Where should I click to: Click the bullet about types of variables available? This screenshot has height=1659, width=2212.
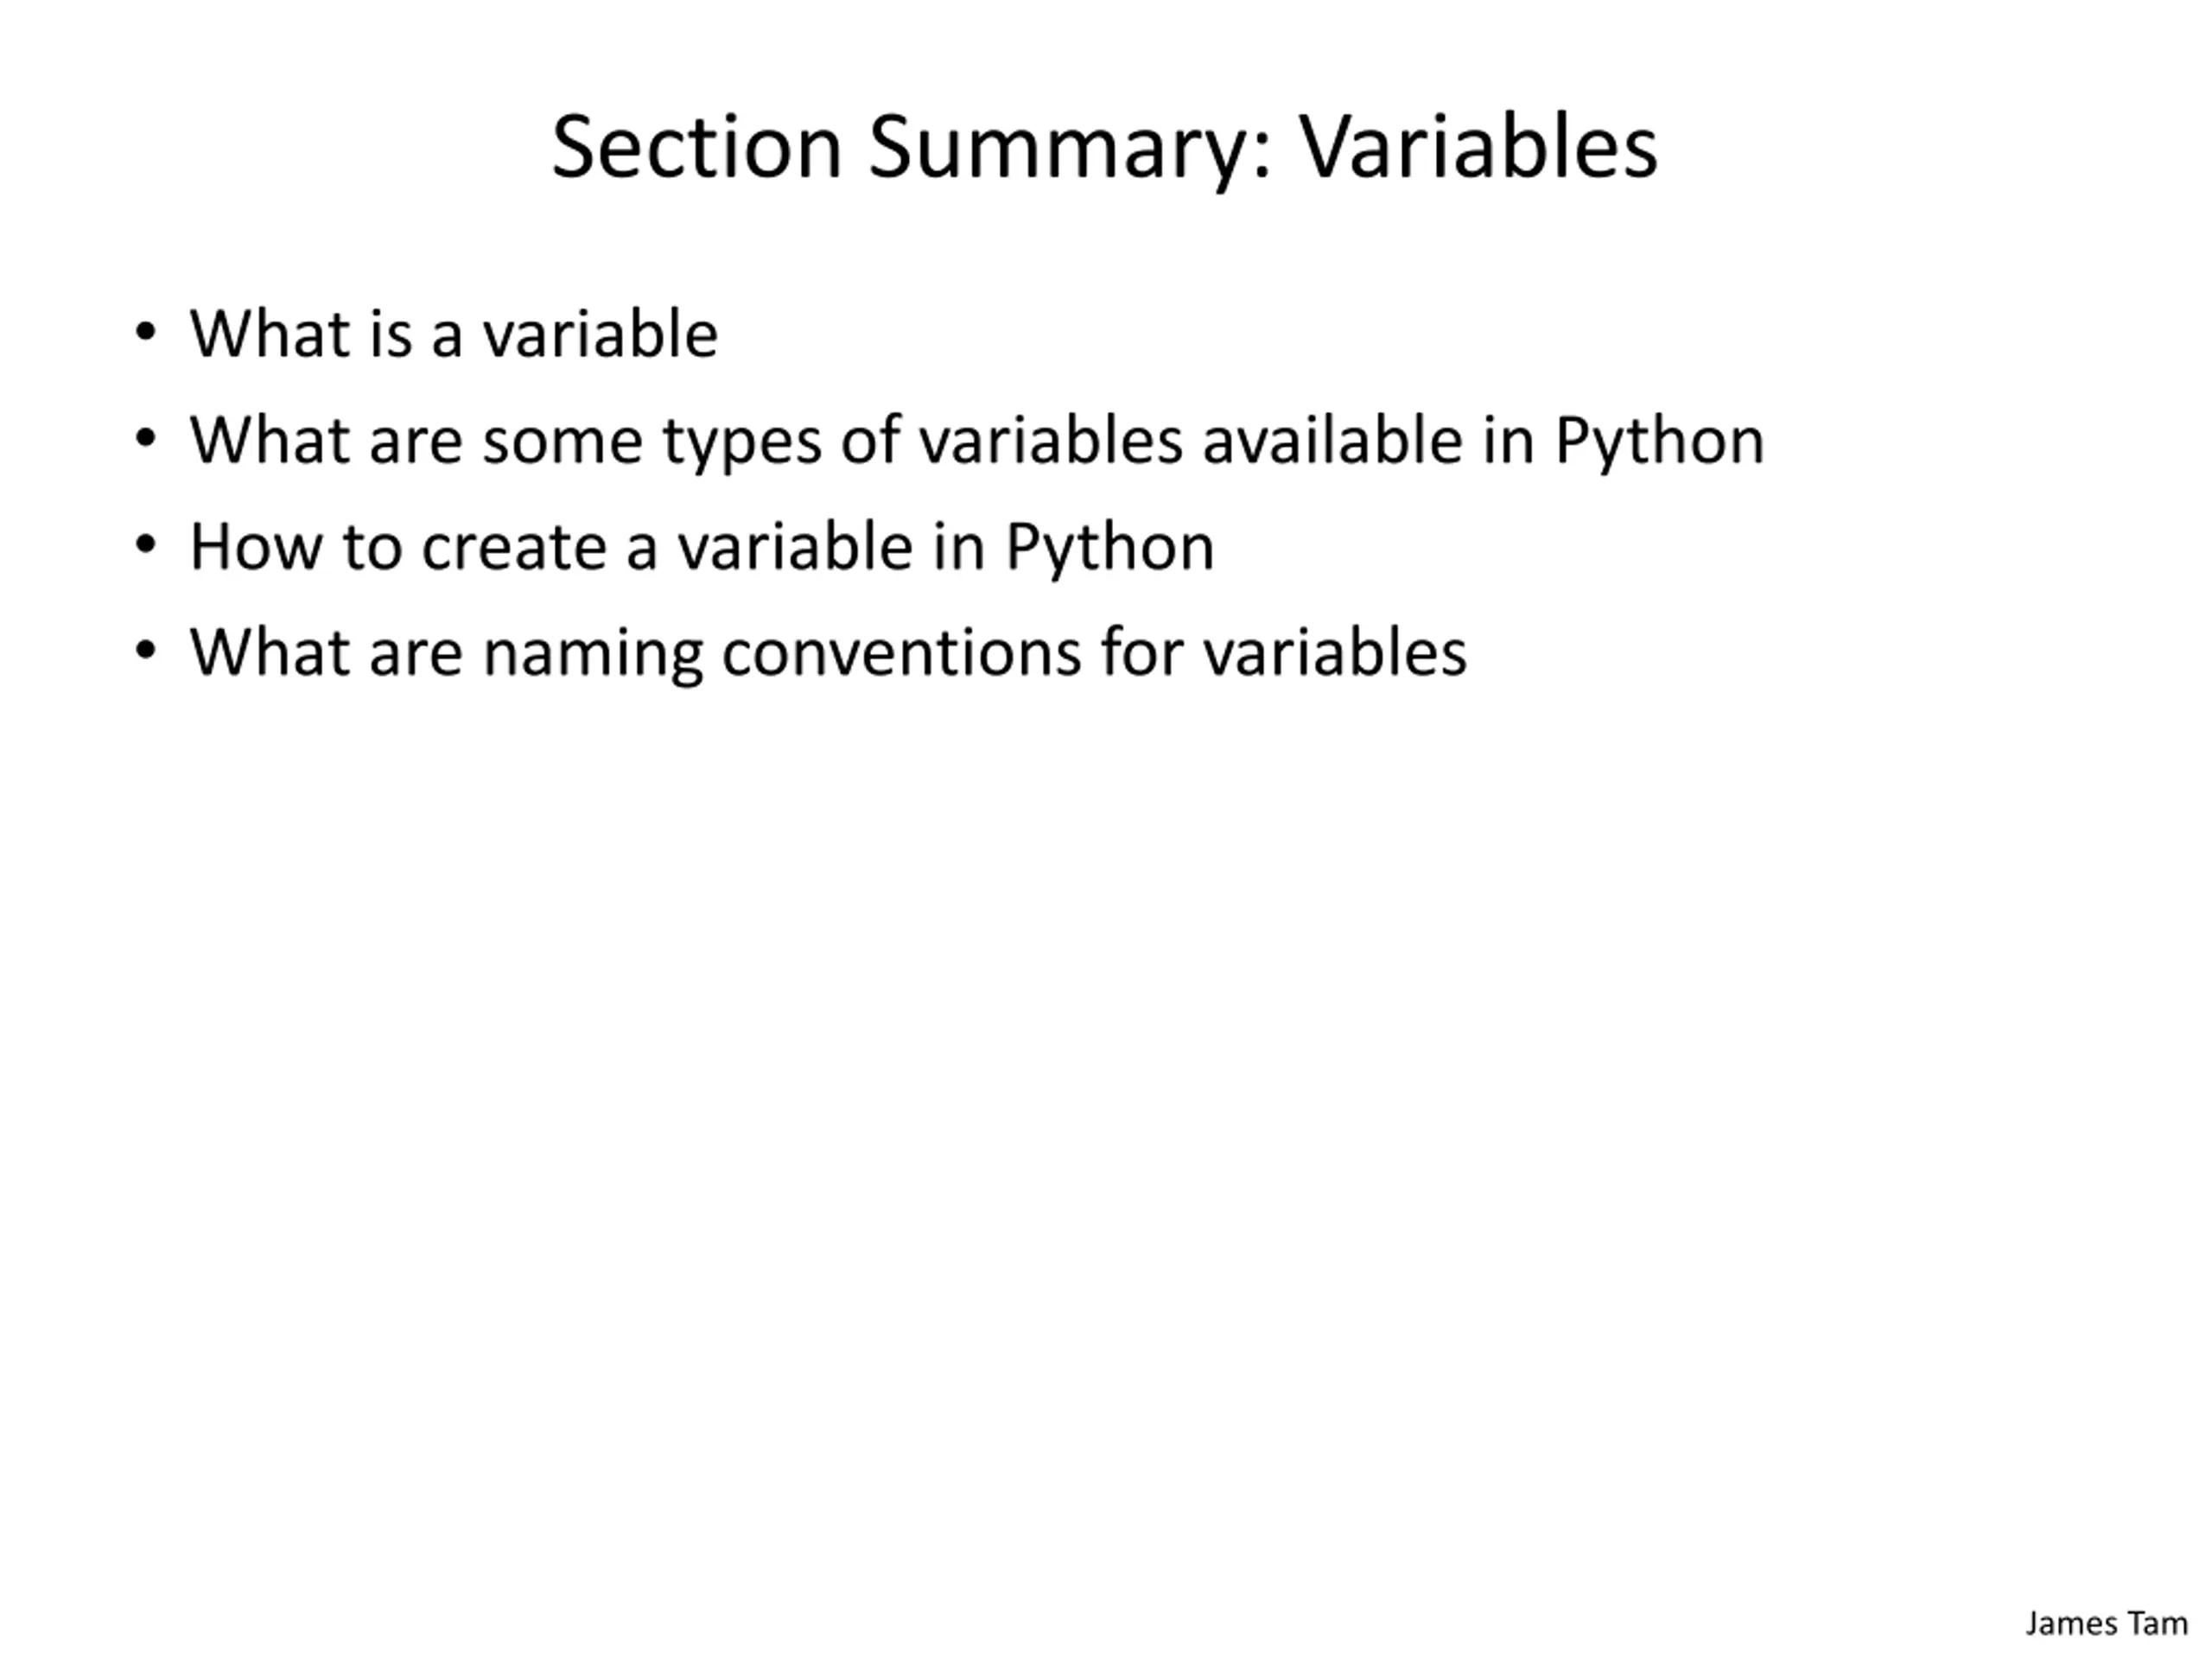(977, 441)
